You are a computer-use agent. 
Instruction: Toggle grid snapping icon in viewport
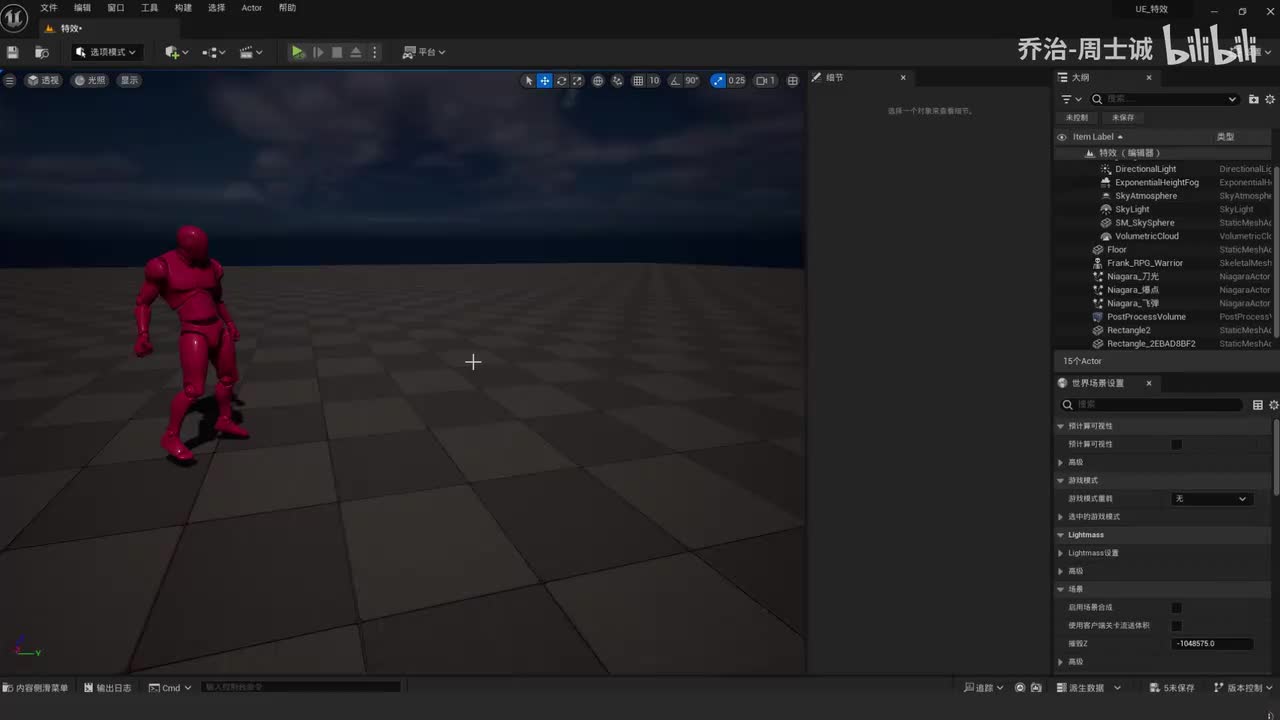point(638,81)
